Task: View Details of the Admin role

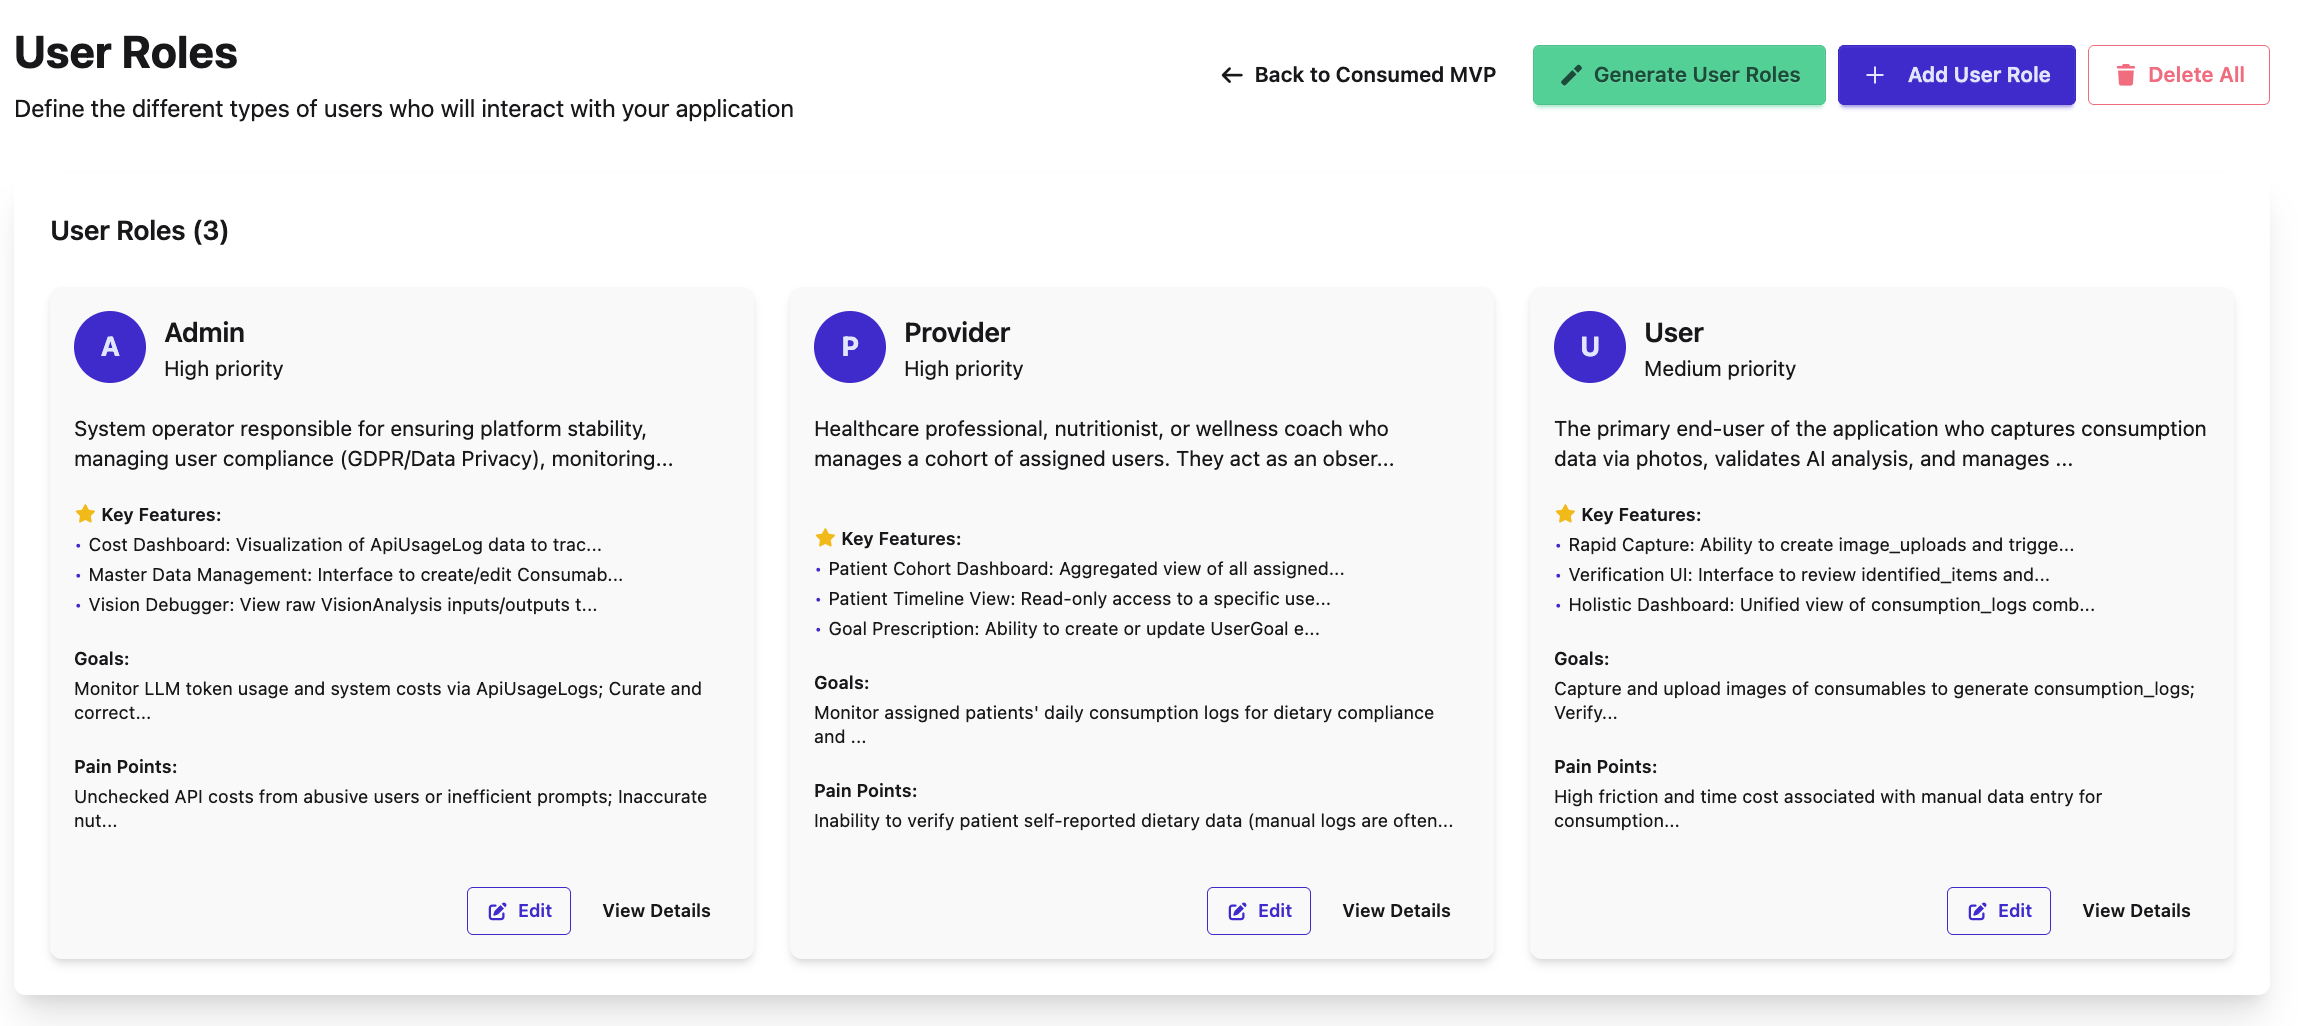Action: click(656, 910)
